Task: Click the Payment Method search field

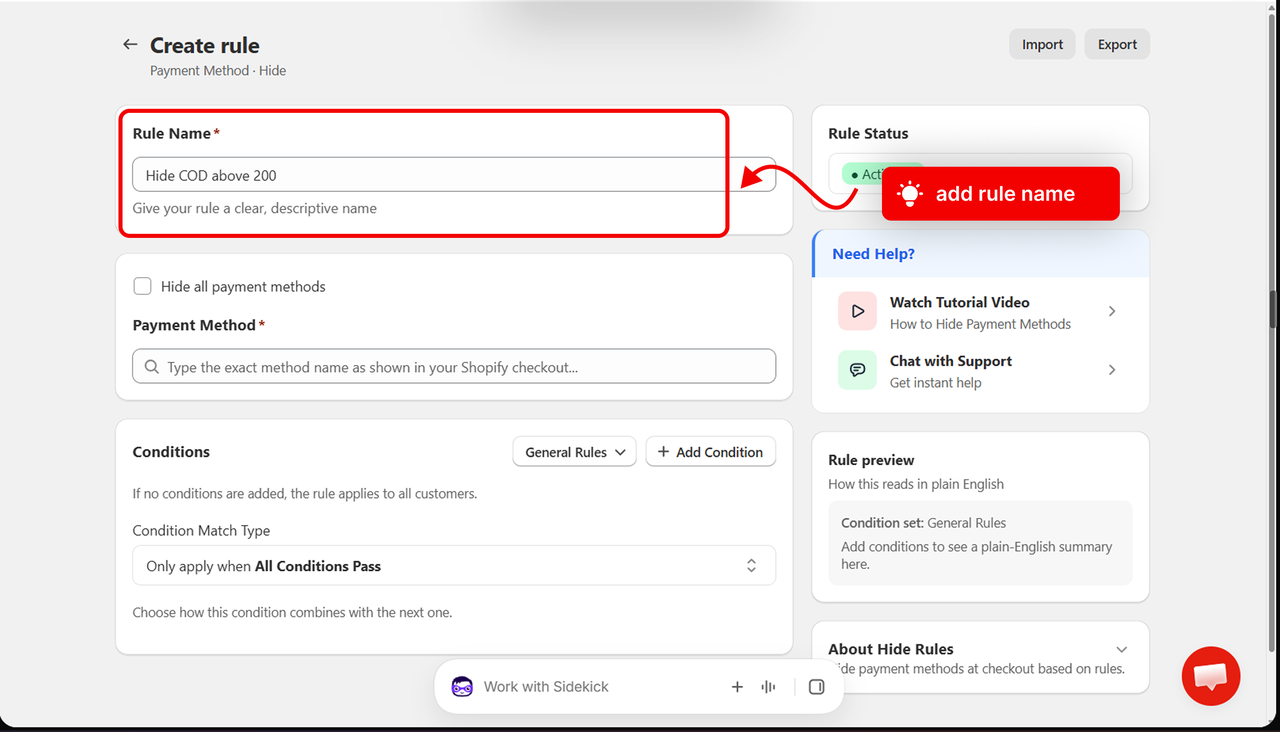Action: pos(454,367)
